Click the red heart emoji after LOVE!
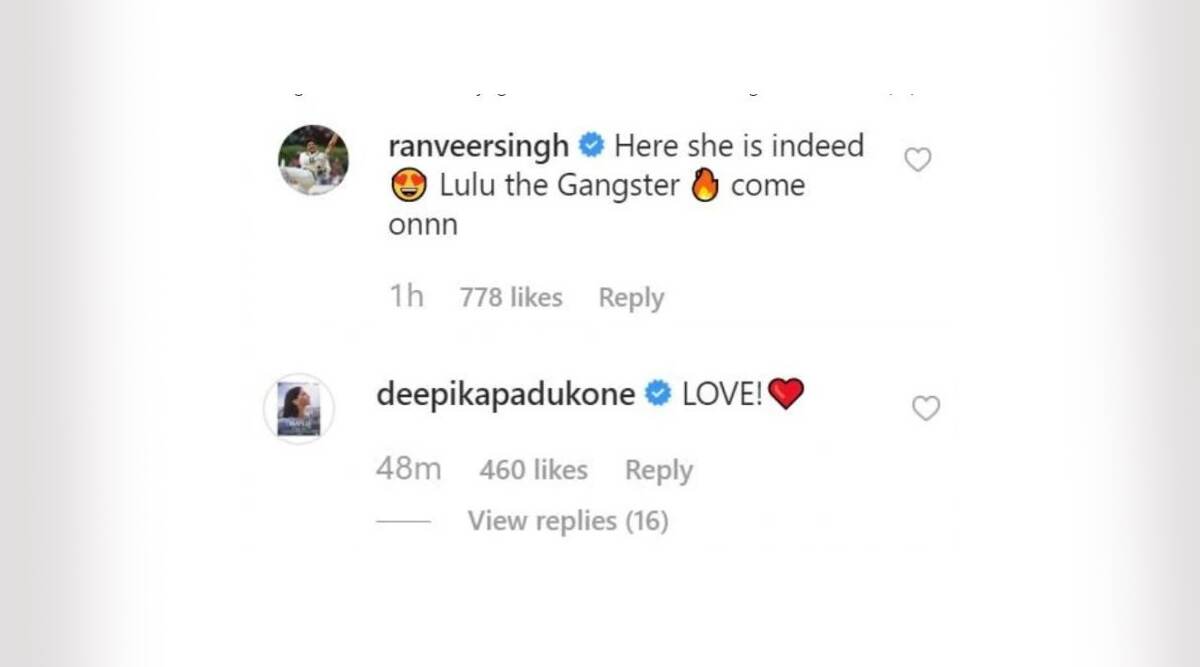Image resolution: width=1200 pixels, height=667 pixels. tap(787, 395)
